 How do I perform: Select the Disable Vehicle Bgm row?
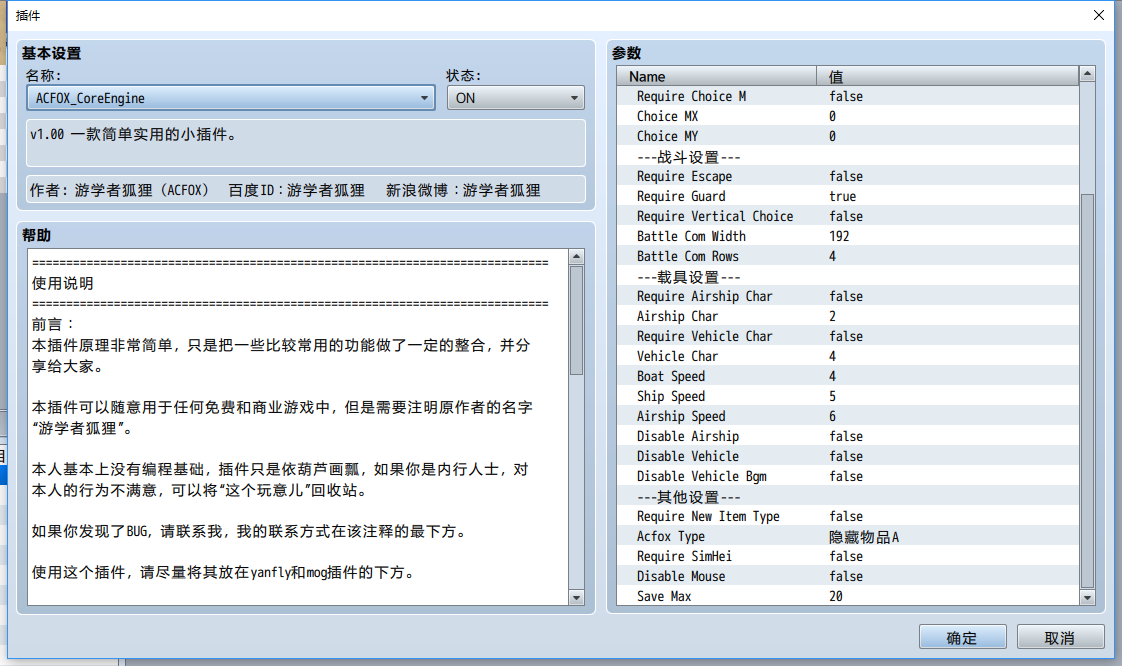(848, 476)
